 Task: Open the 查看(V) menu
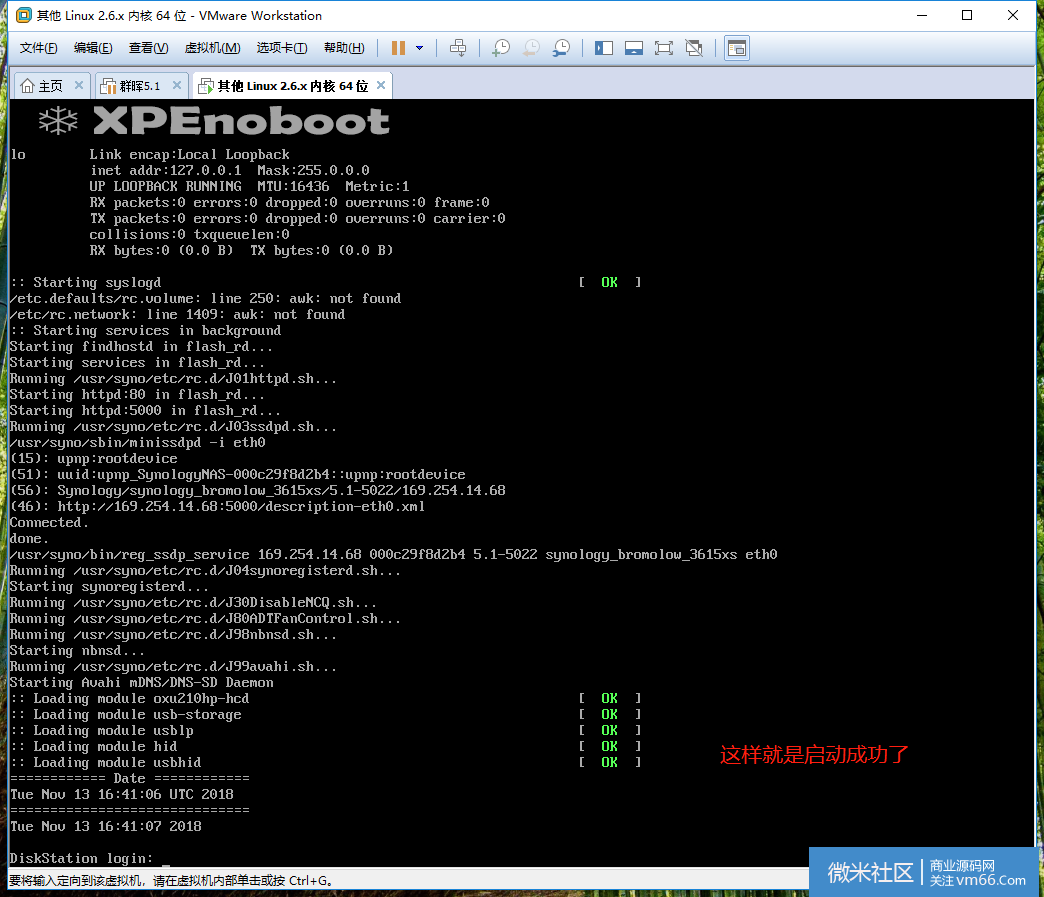coord(148,48)
